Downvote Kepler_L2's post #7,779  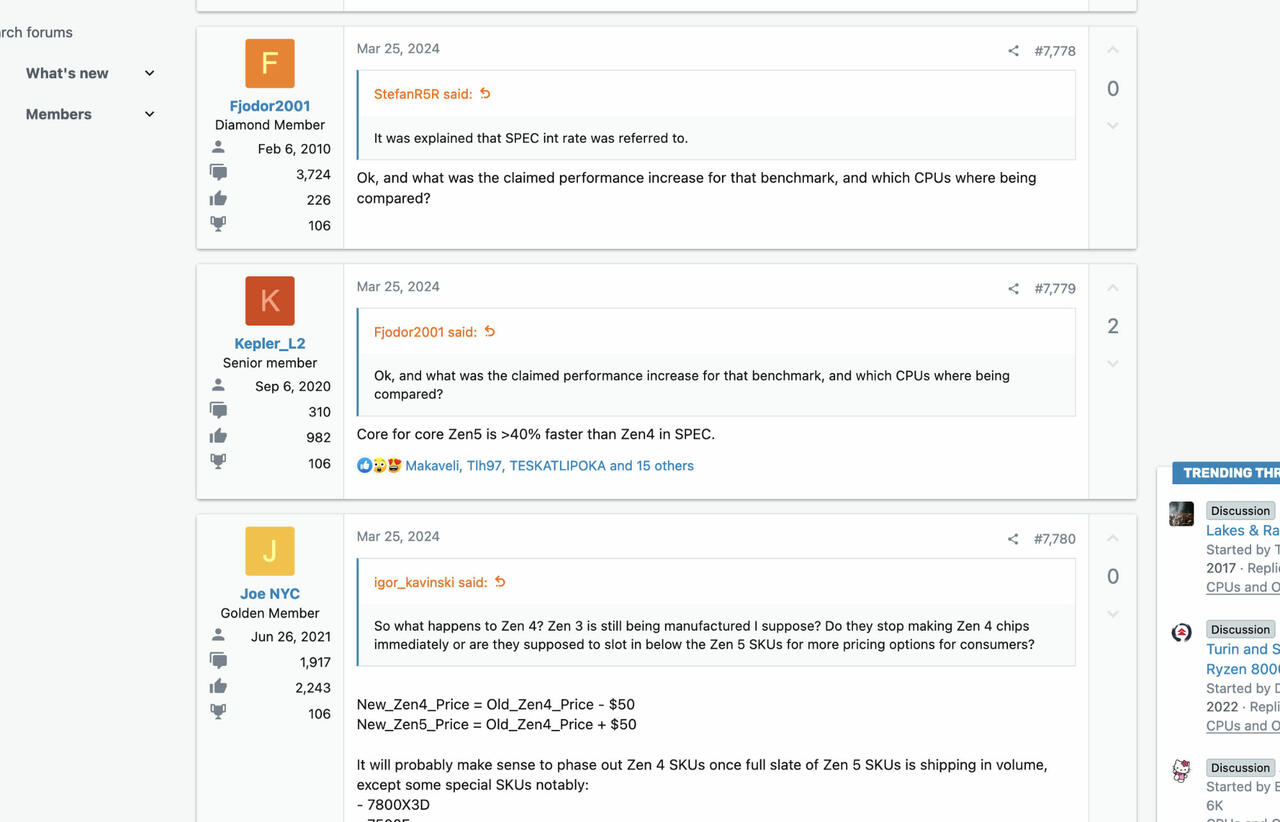(x=1113, y=364)
